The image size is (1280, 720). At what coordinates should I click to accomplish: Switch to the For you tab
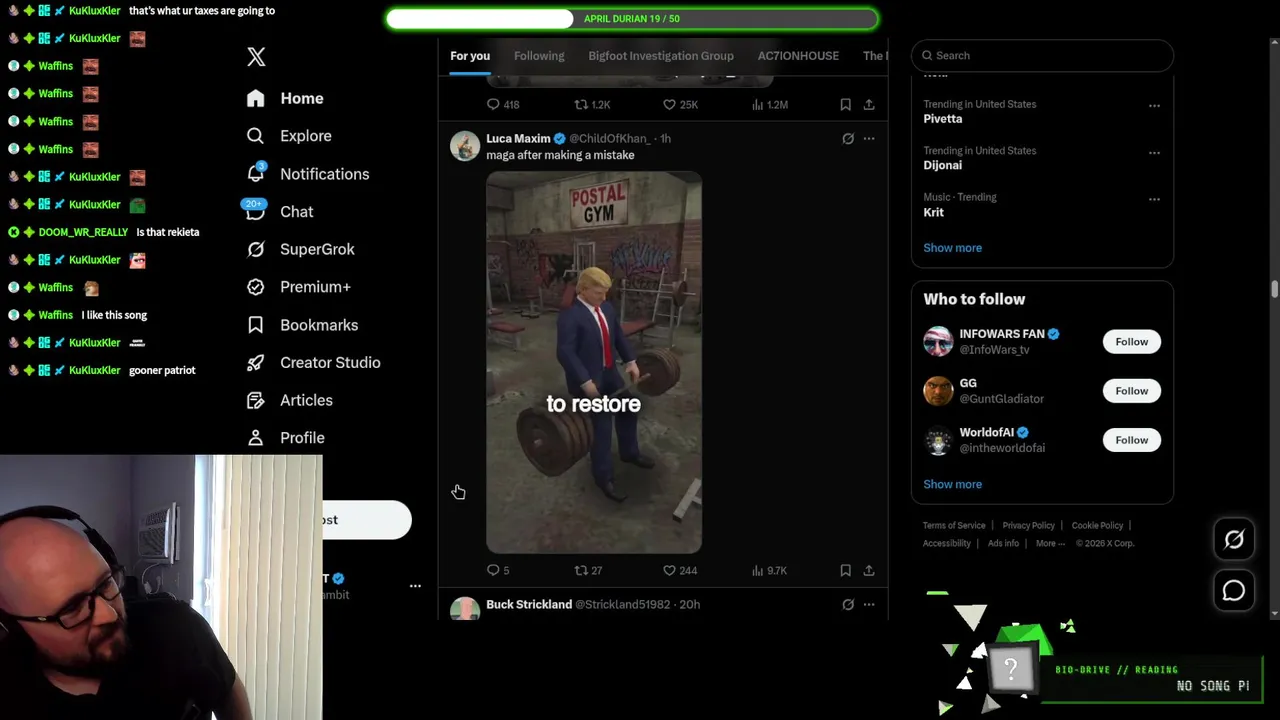(470, 56)
